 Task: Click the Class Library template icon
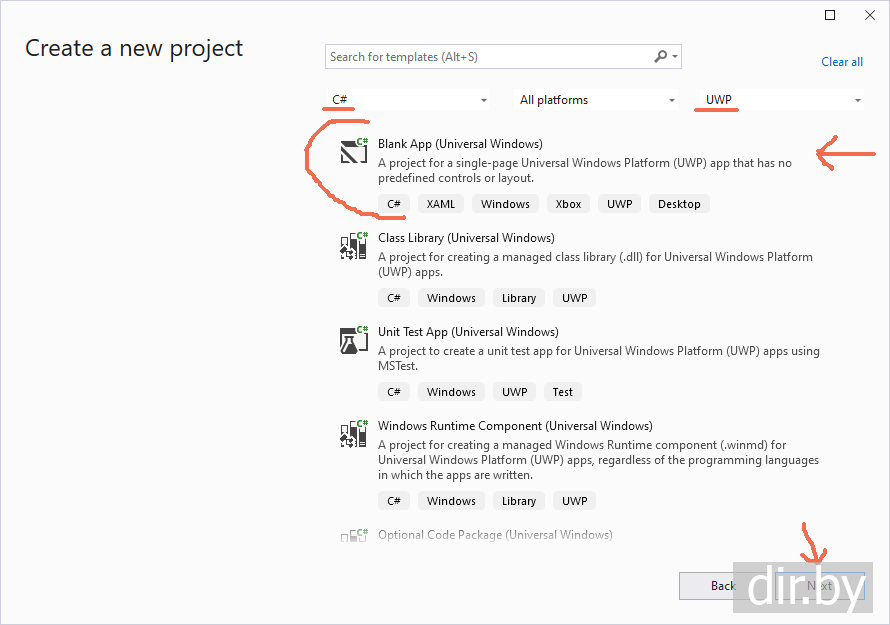354,245
